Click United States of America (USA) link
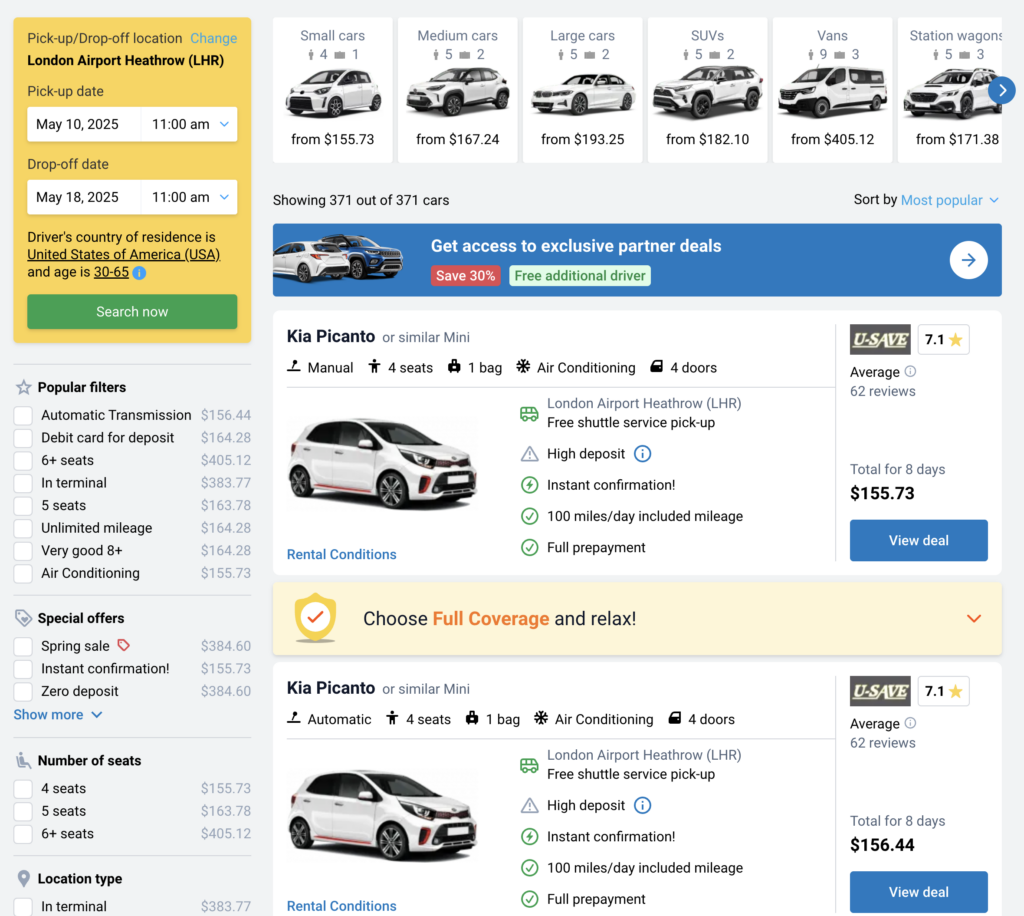 pos(123,255)
